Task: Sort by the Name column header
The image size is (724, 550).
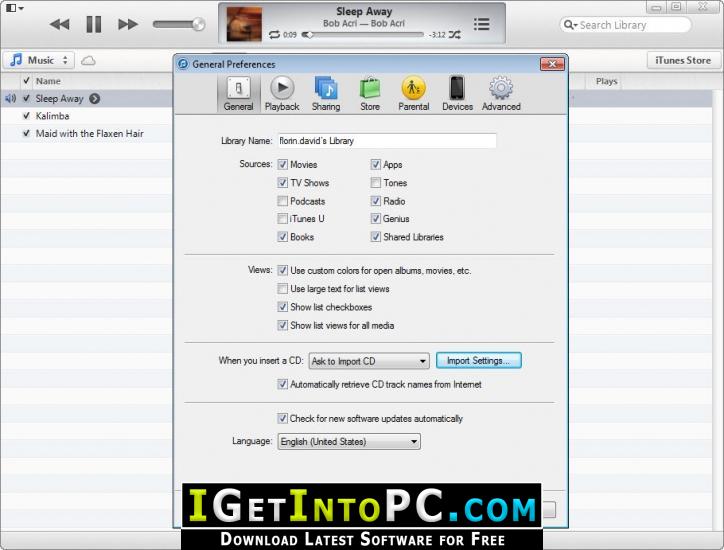Action: pyautogui.click(x=48, y=81)
